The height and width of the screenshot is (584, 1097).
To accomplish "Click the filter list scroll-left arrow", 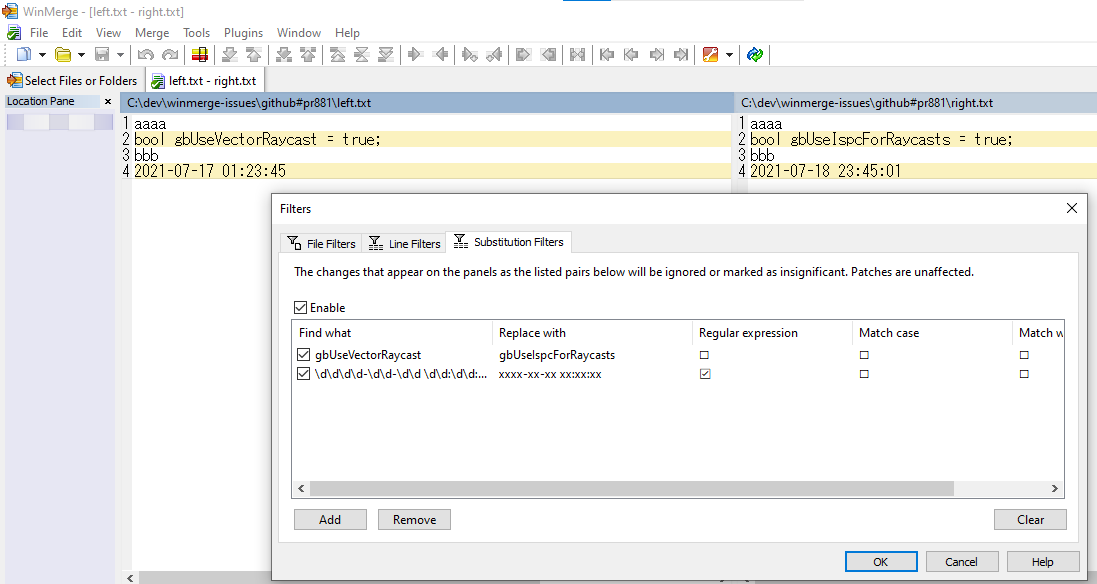I will click(x=302, y=488).
